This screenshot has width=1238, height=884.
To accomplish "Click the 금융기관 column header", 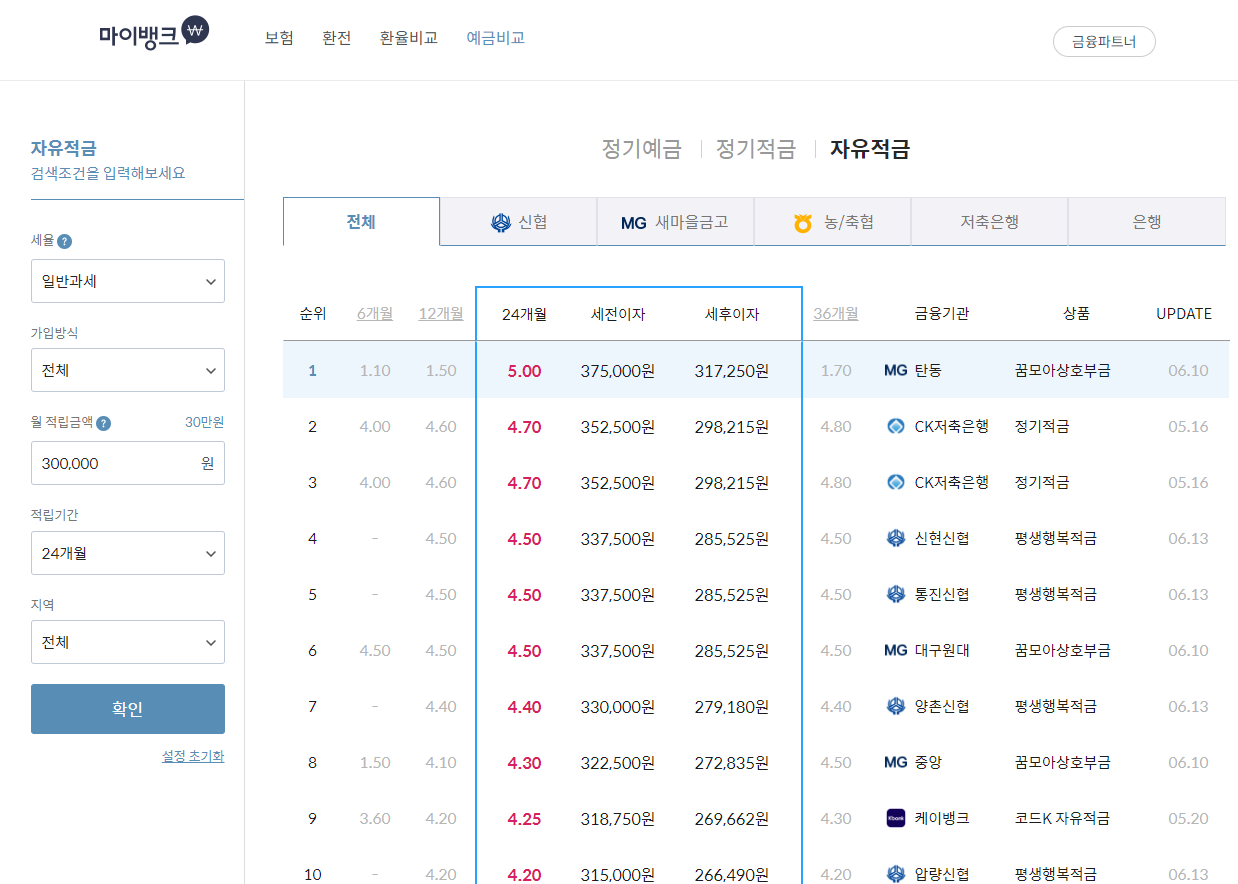I will tap(941, 314).
